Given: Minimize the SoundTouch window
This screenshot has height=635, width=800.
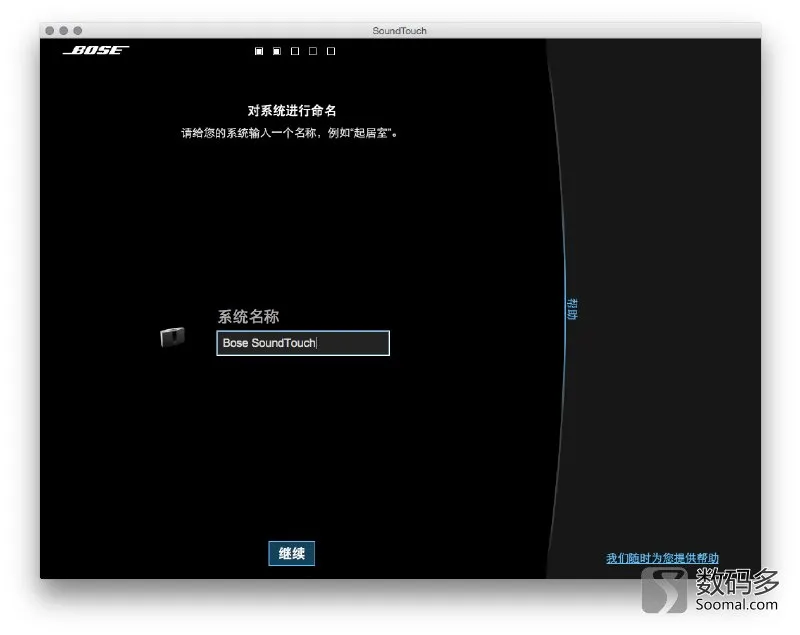Looking at the screenshot, I should pos(64,31).
